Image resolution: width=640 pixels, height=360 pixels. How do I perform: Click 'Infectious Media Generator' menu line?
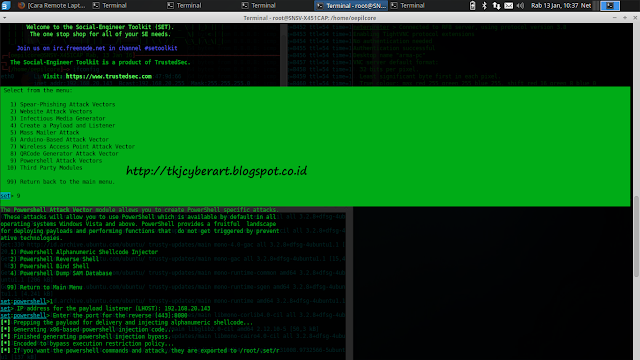pyautogui.click(x=58, y=118)
